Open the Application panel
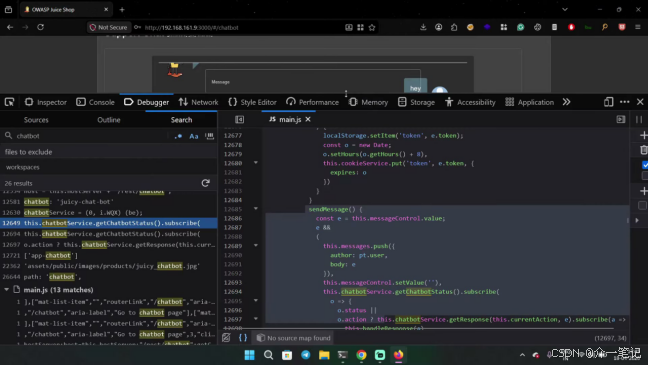The image size is (648, 365). point(529,102)
